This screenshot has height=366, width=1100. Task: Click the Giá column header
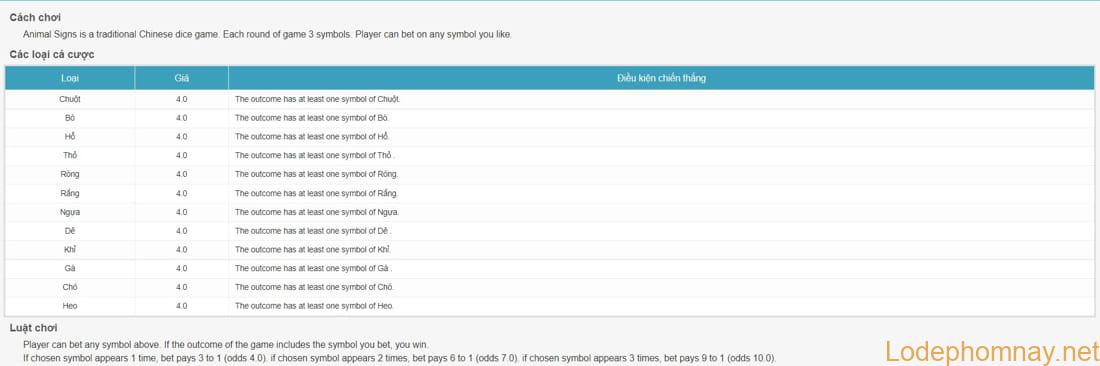click(181, 78)
